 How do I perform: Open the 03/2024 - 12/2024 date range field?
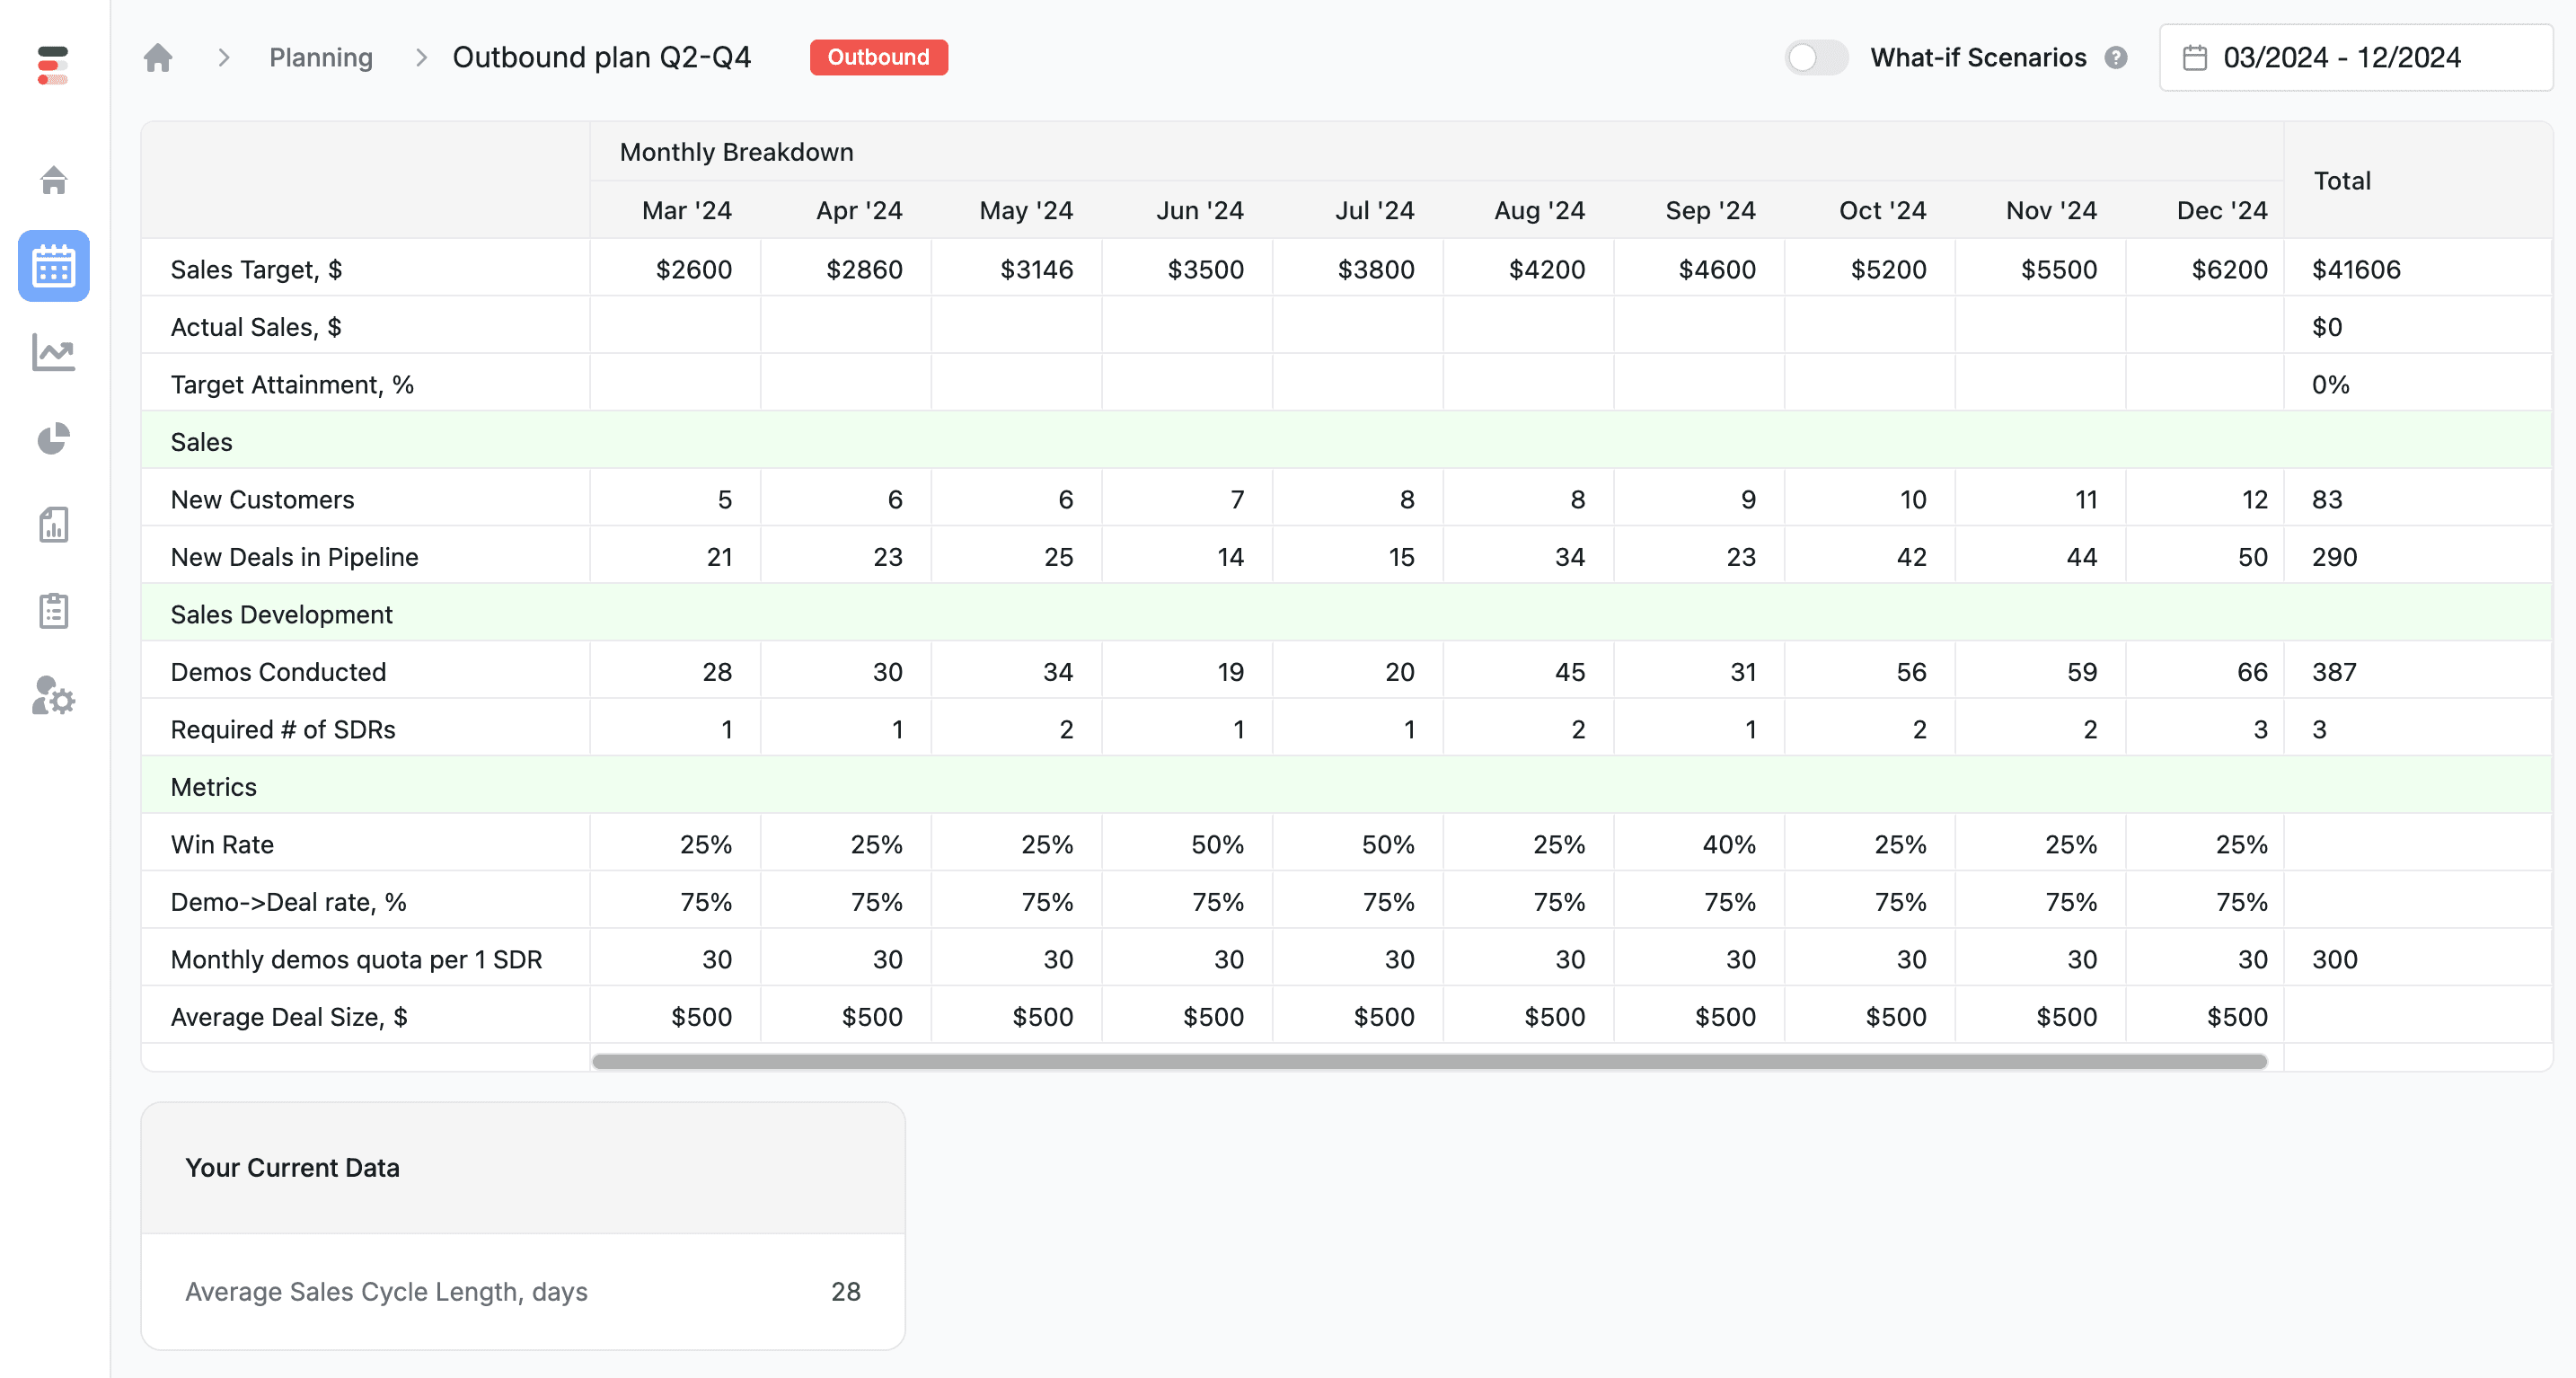click(2356, 58)
